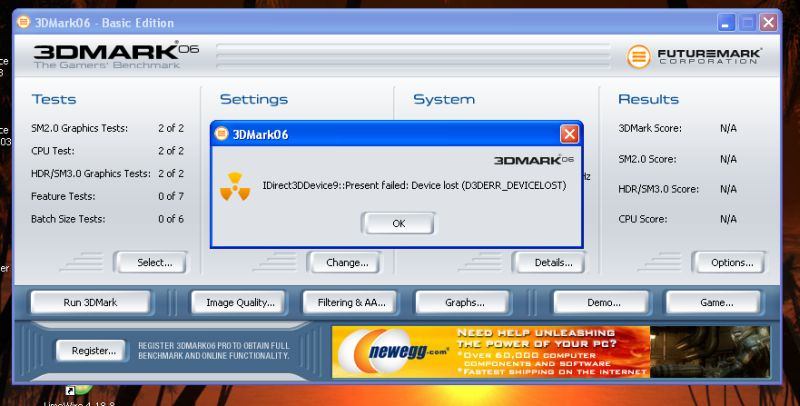This screenshot has width=800, height=406.
Task: Open results Options
Action: (x=729, y=262)
